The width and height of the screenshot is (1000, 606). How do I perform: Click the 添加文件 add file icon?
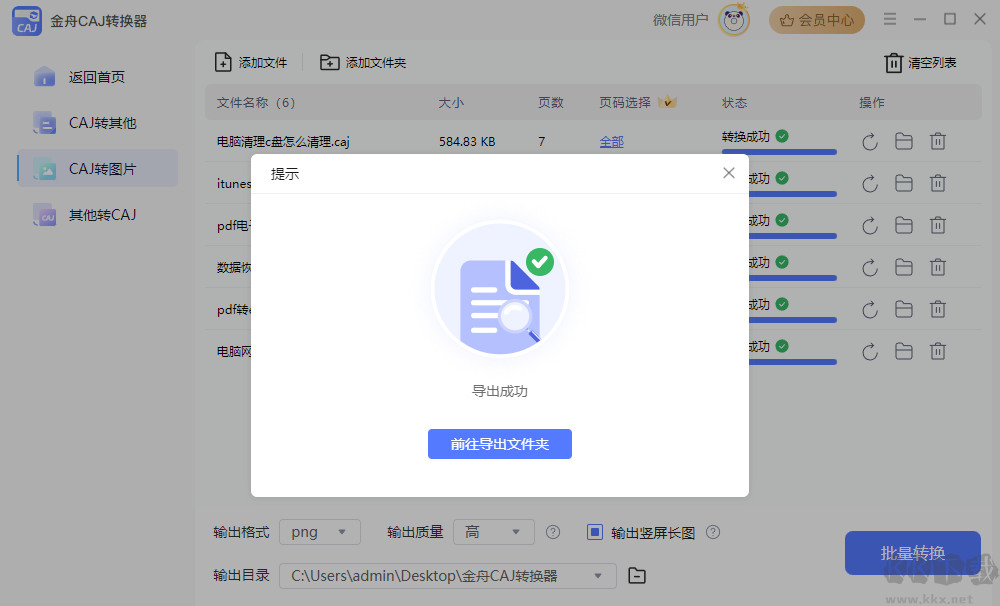pyautogui.click(x=223, y=61)
